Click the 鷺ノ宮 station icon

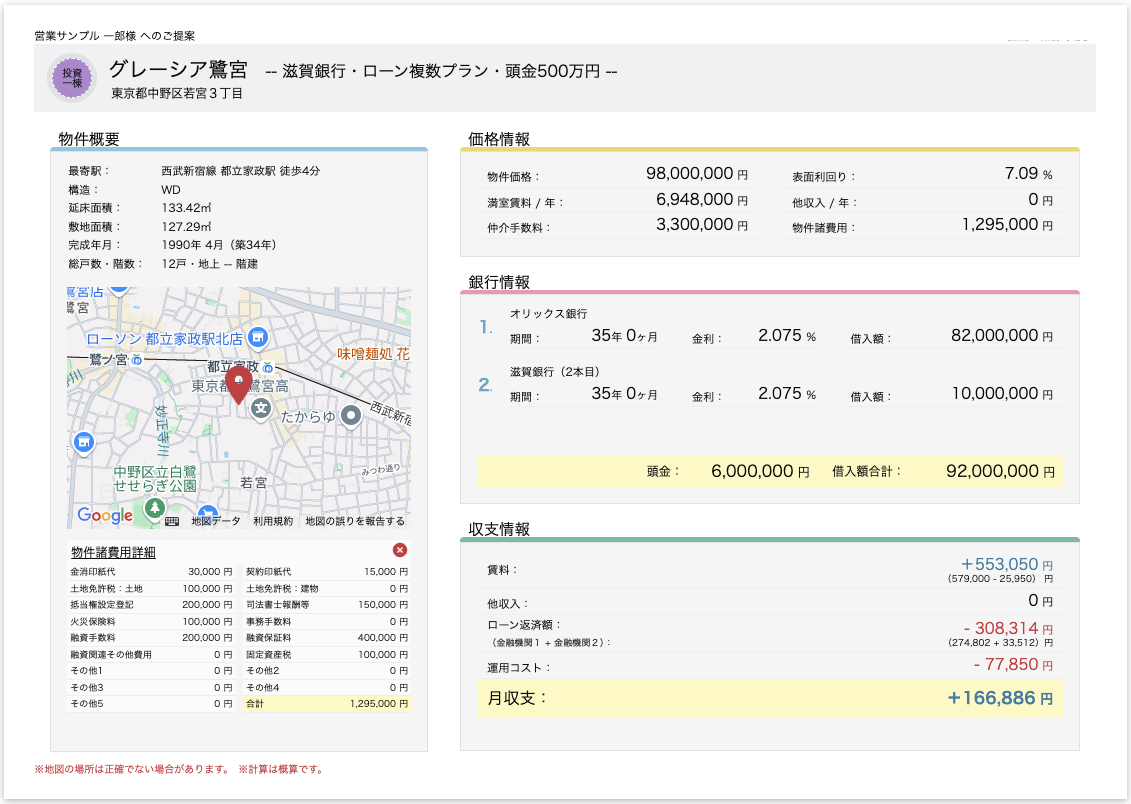point(136,359)
